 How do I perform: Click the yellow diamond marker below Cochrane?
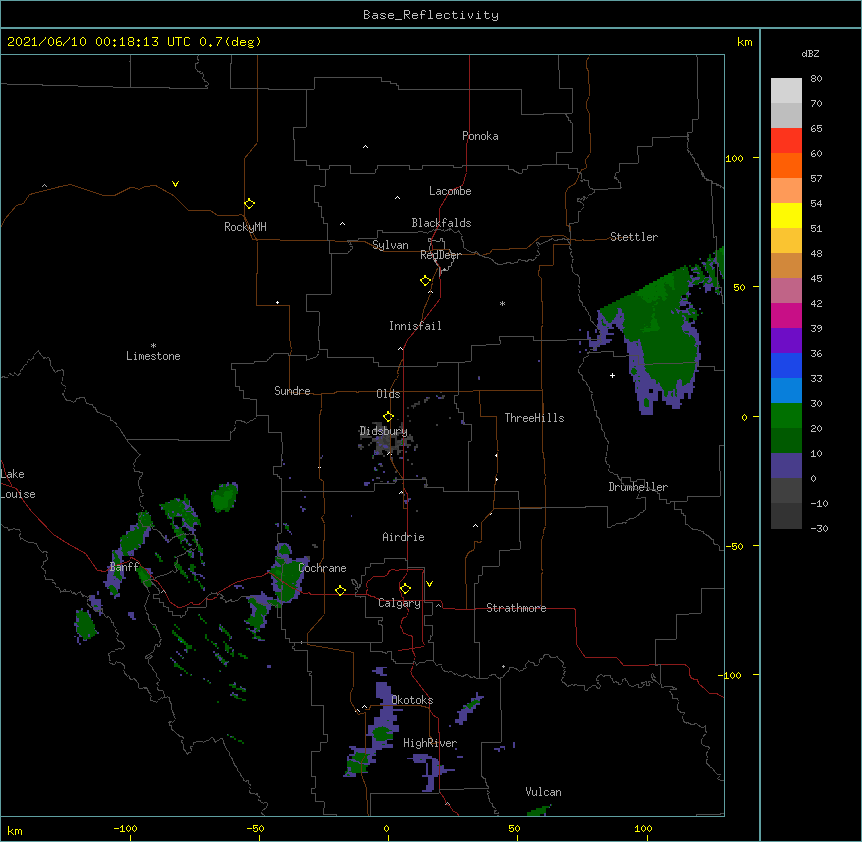pos(340,590)
